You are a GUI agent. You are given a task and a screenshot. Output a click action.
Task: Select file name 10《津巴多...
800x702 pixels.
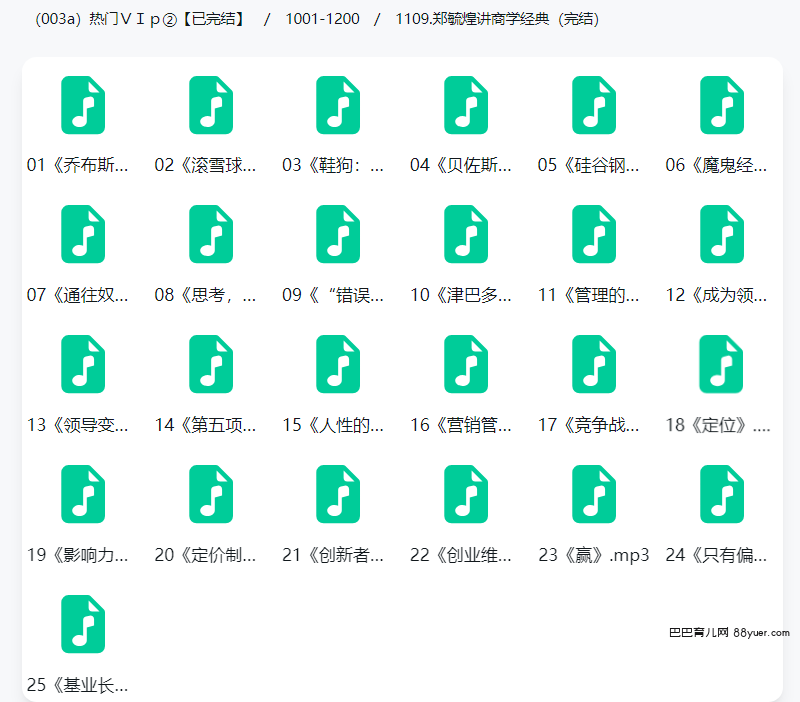tap(461, 295)
